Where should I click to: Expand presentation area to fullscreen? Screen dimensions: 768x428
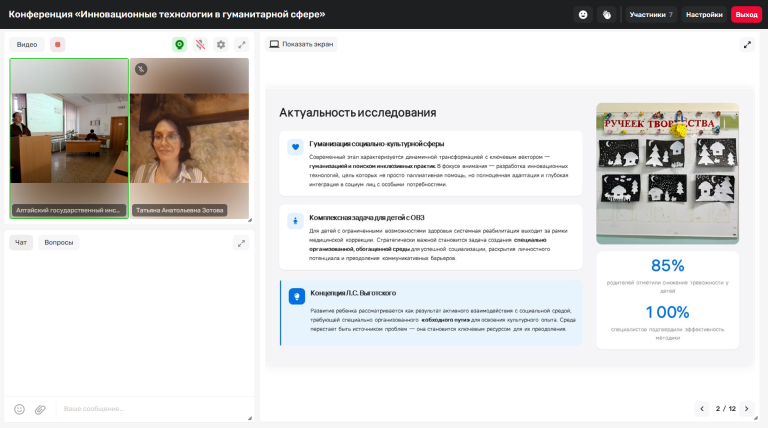[x=747, y=45]
